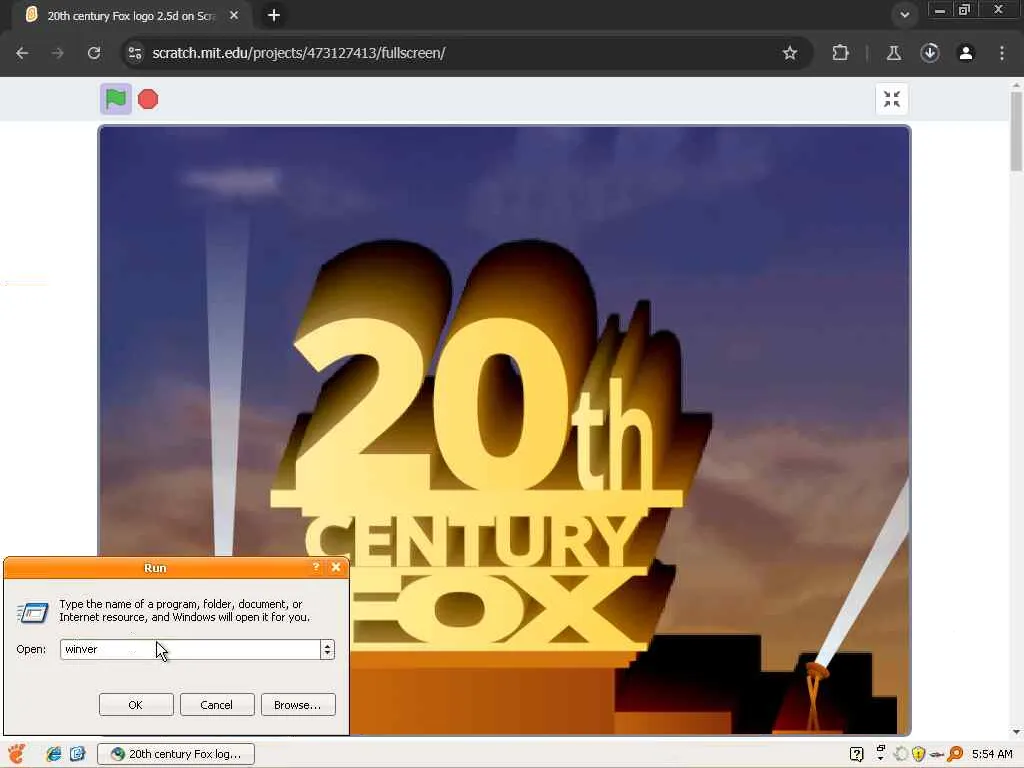The width and height of the screenshot is (1024, 768).
Task: Open the security shield tray icon
Action: pos(918,754)
